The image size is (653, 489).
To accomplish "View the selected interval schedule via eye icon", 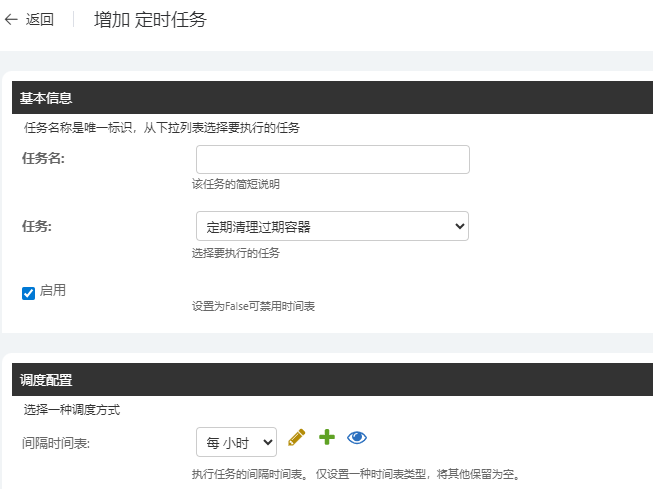I will click(x=357, y=438).
